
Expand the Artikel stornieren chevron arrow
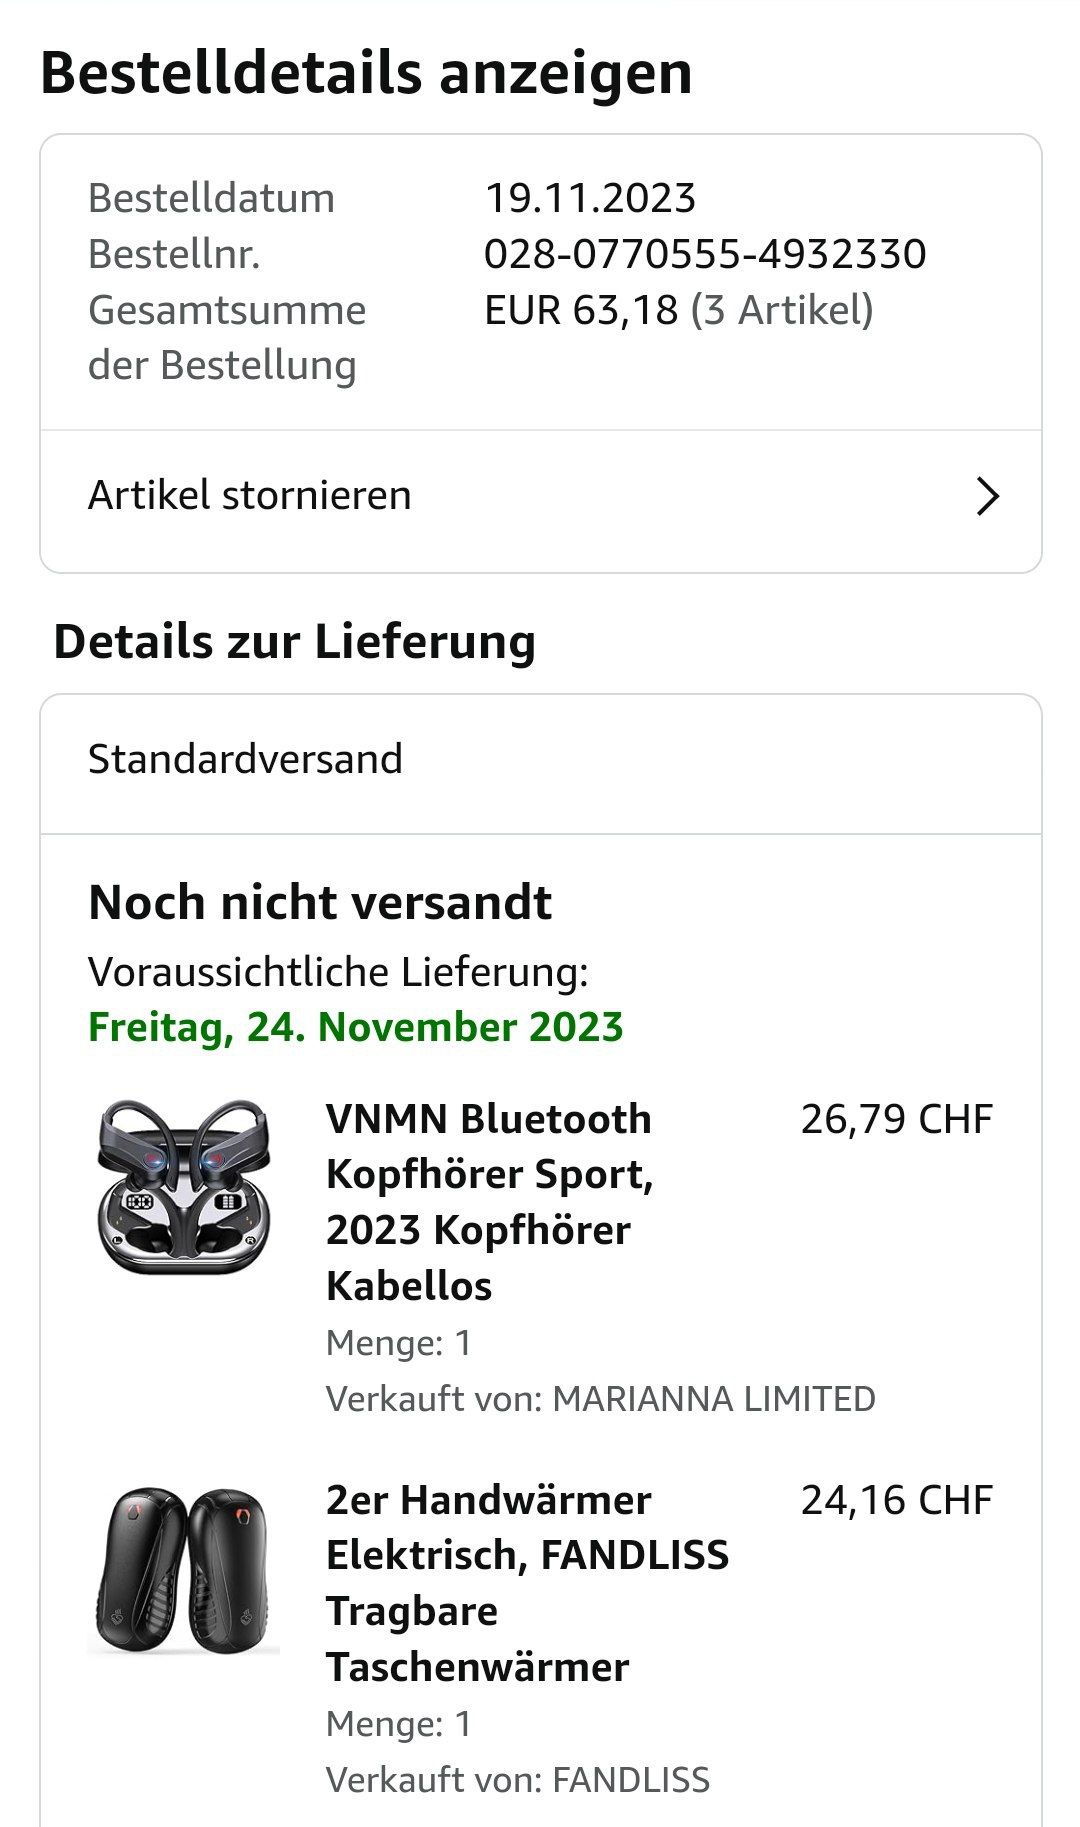click(987, 496)
